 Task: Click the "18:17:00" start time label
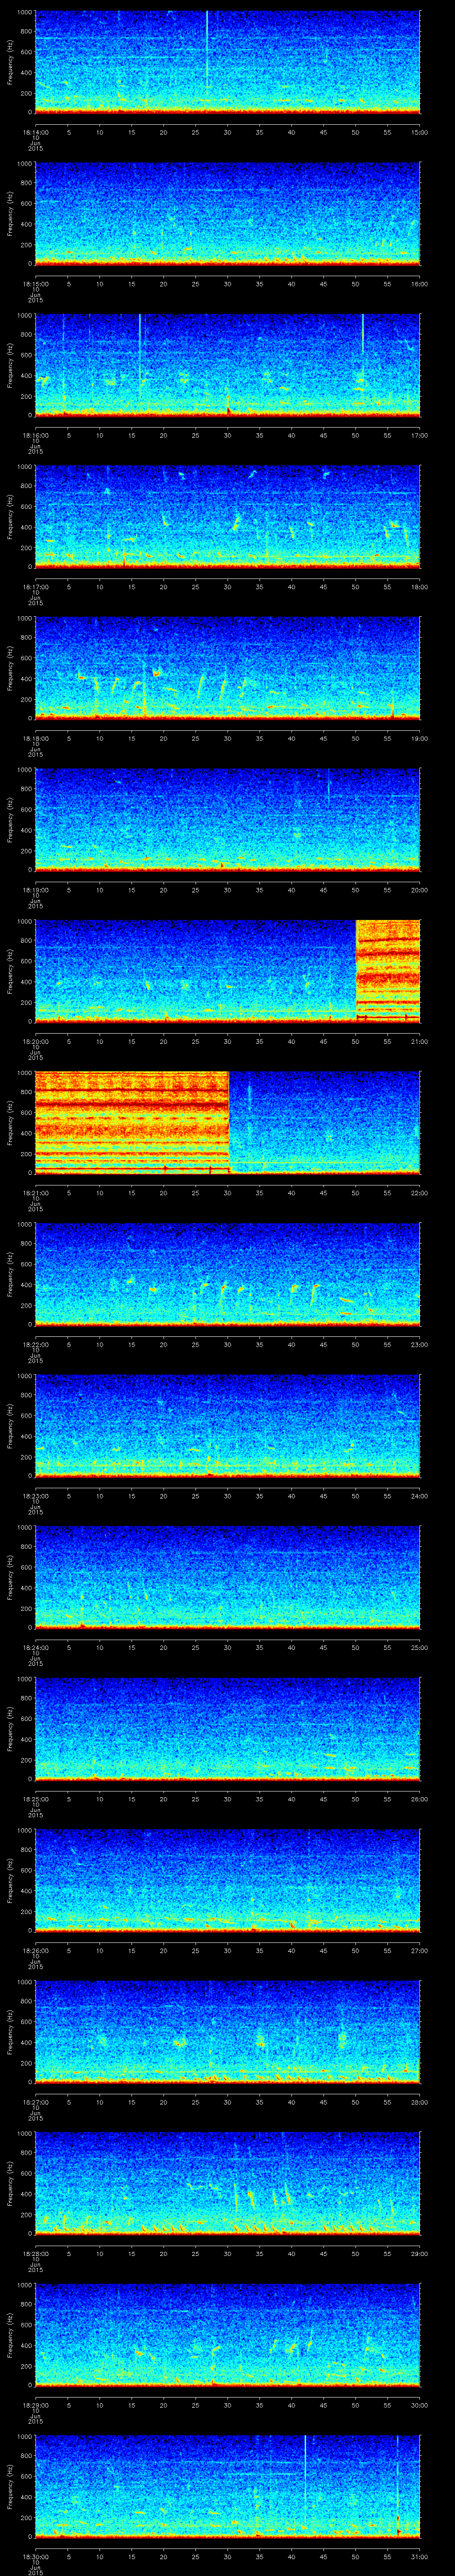pos(35,586)
